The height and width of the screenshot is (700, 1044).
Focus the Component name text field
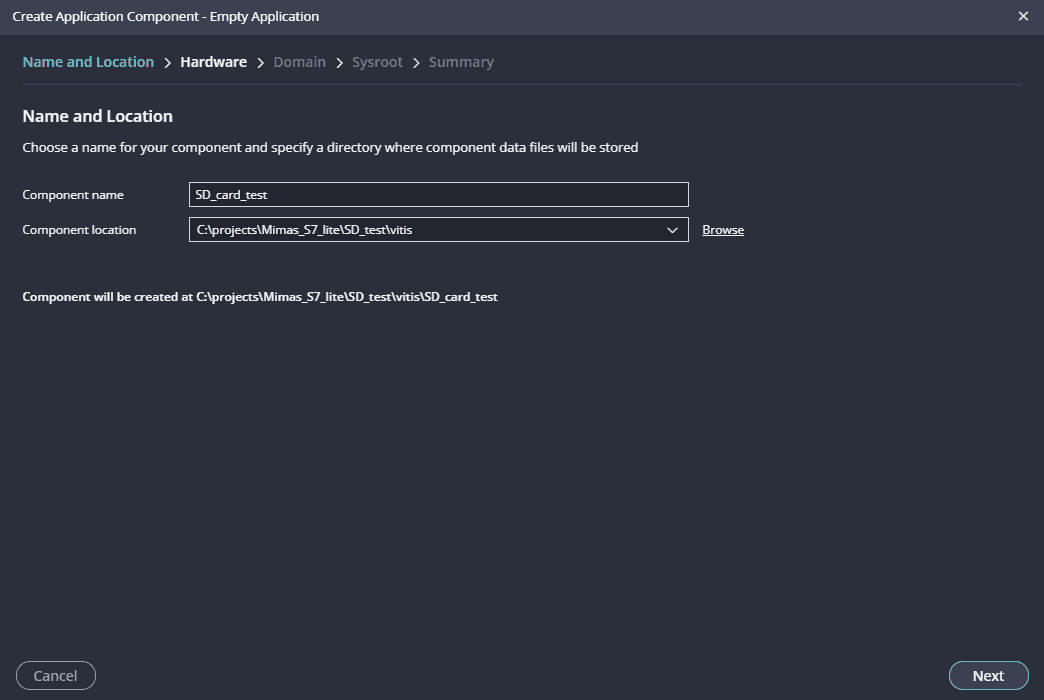coord(438,195)
